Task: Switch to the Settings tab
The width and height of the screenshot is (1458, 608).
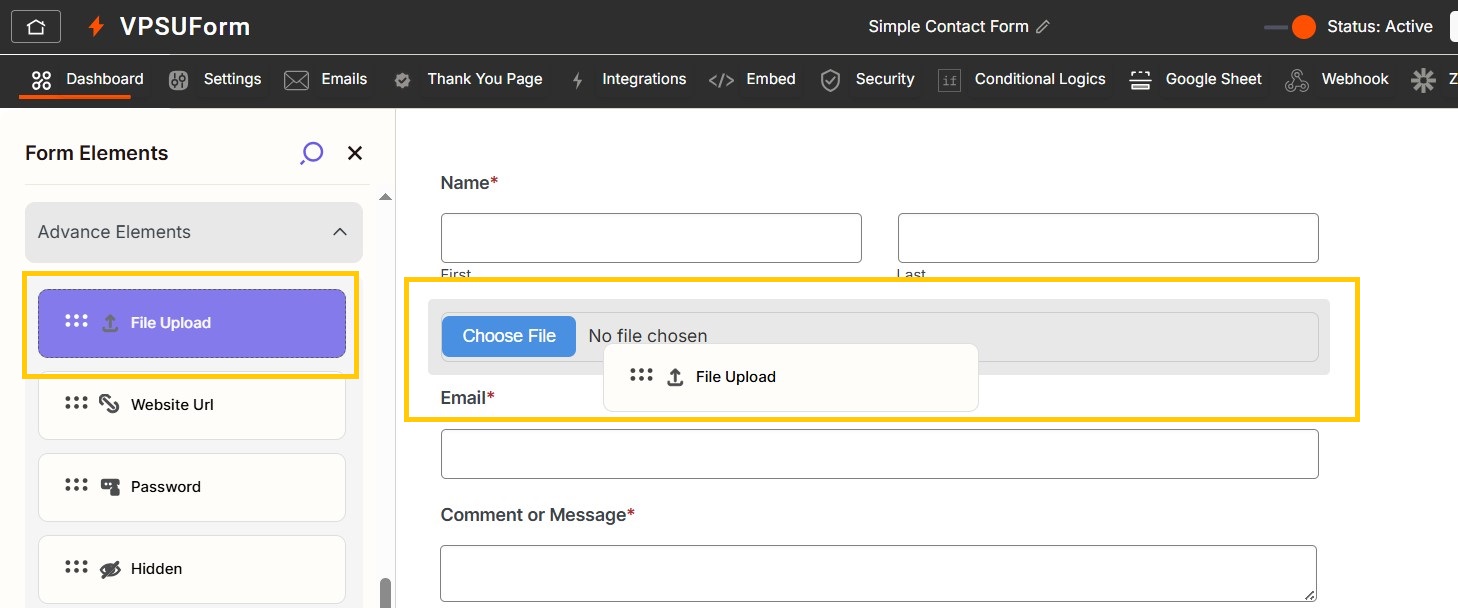Action: tap(231, 79)
